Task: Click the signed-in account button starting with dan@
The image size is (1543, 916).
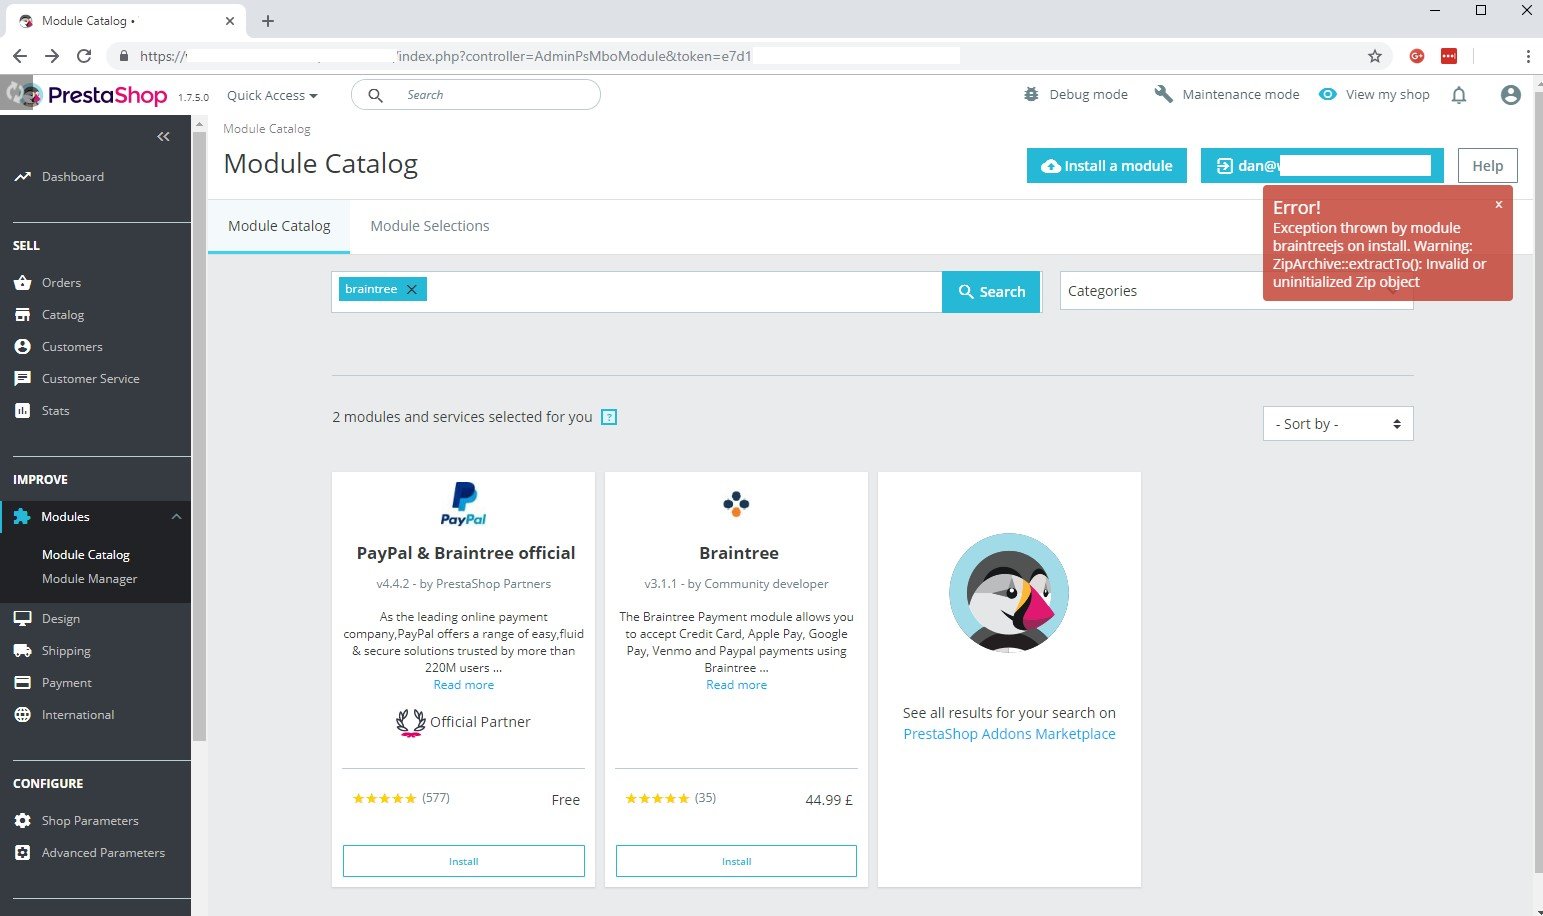Action: 1322,166
